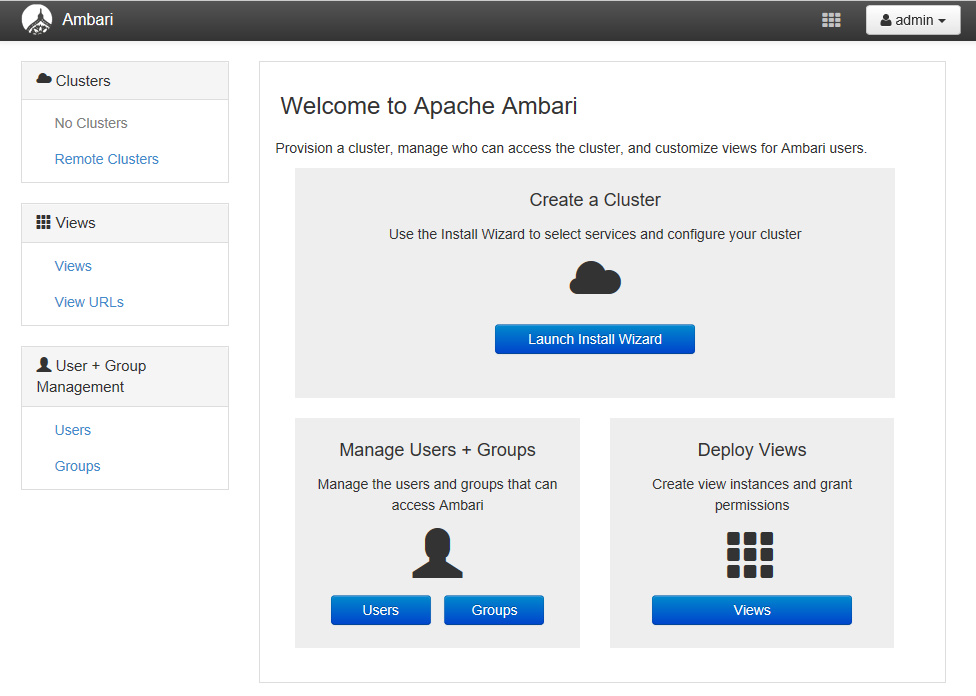Screen dimensions: 976x696
Task: Open the Views link in sidebar
Action: [73, 266]
